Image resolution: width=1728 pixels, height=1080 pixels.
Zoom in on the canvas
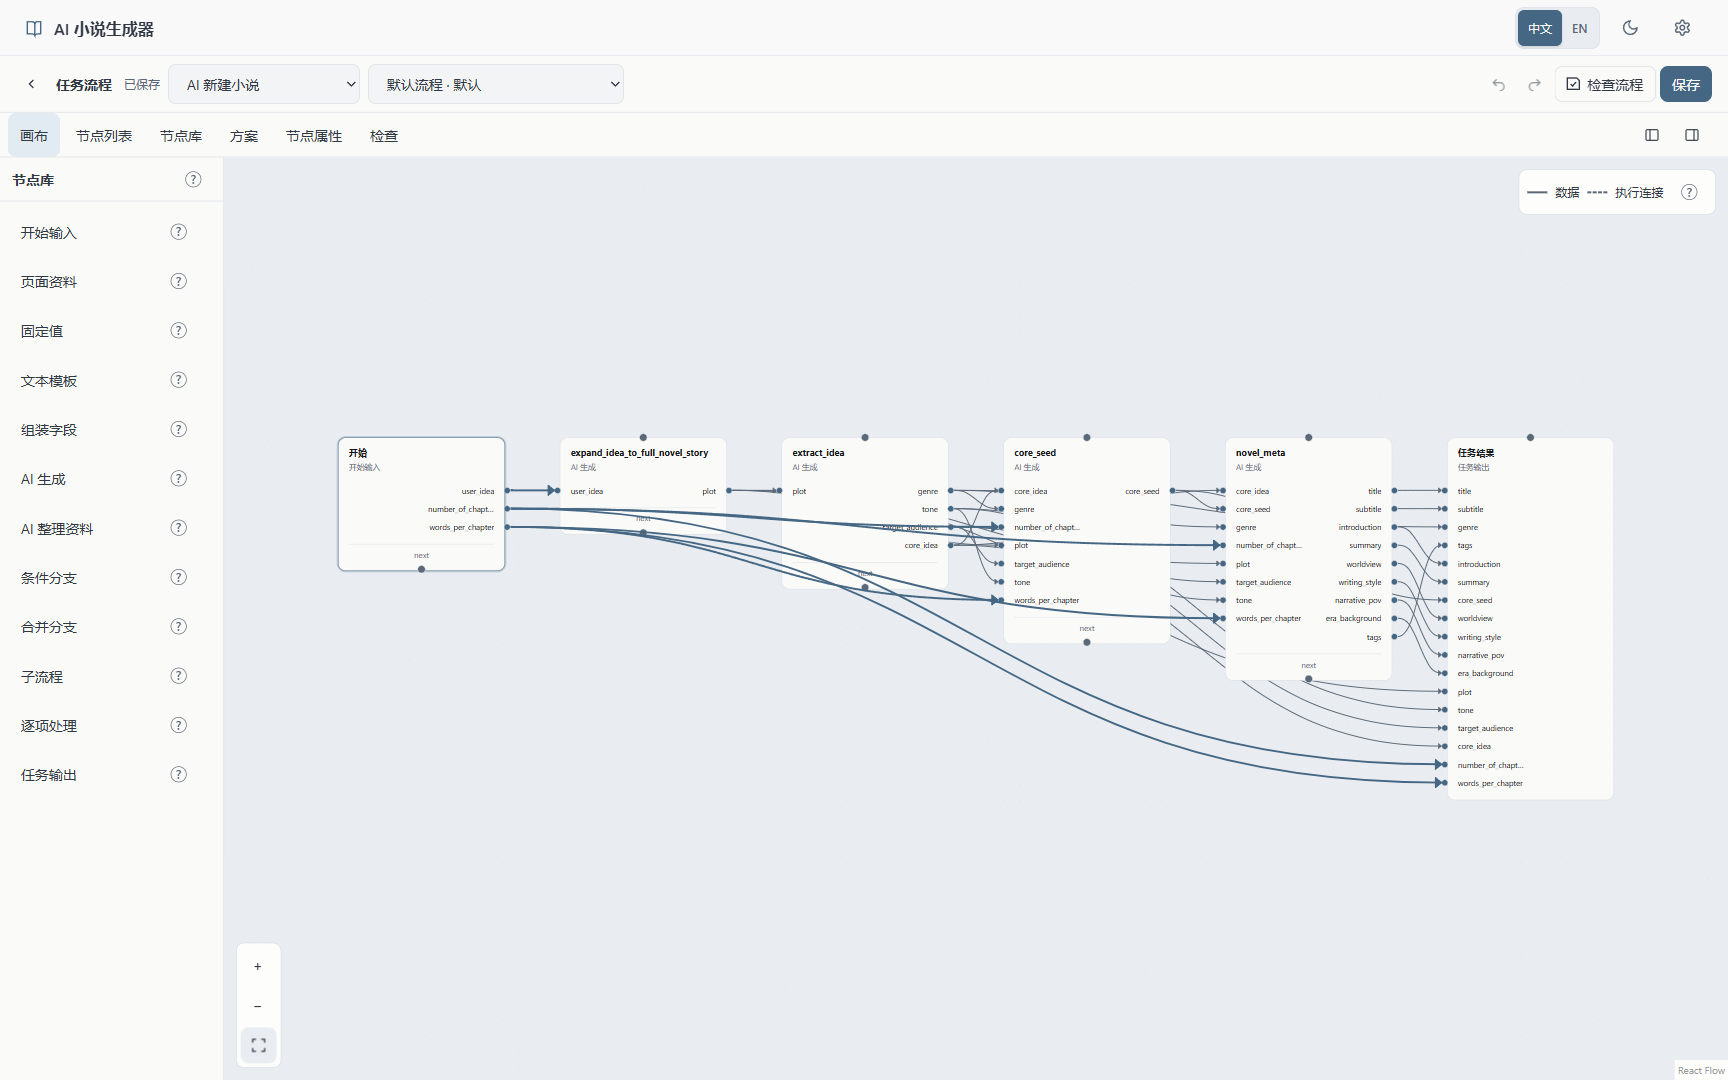pos(258,967)
